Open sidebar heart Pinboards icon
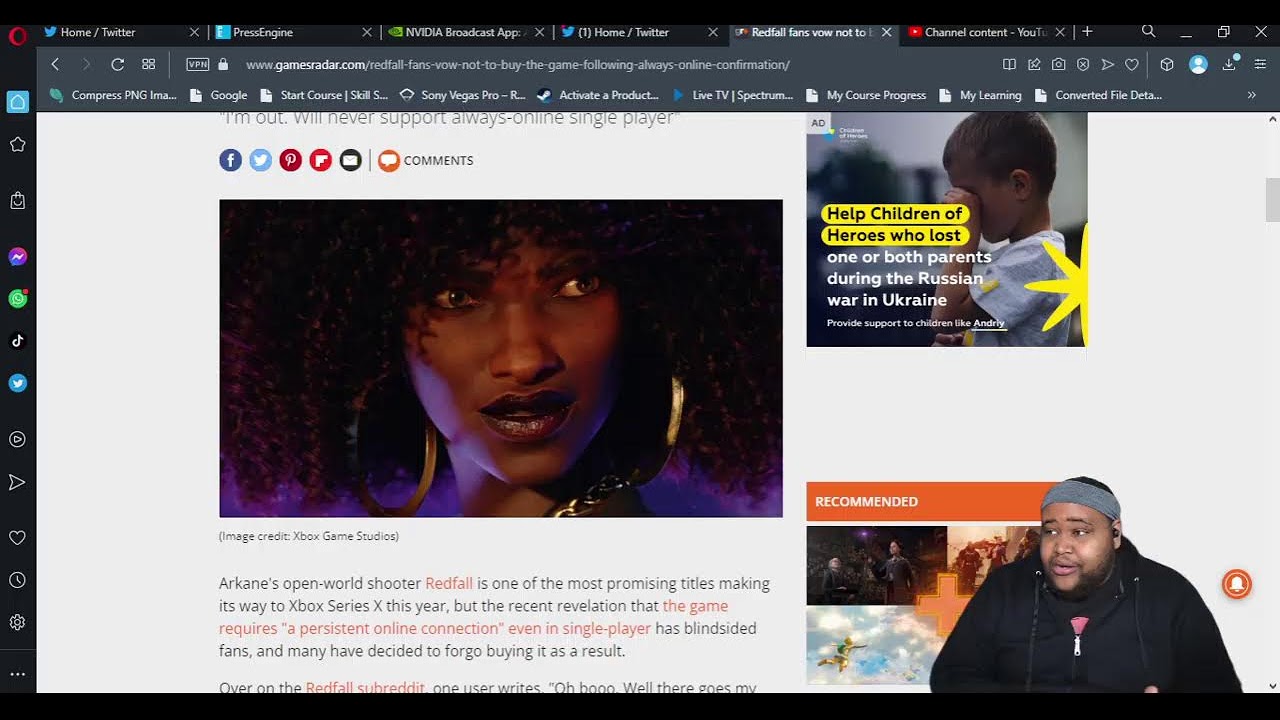1280x720 pixels. click(x=17, y=538)
